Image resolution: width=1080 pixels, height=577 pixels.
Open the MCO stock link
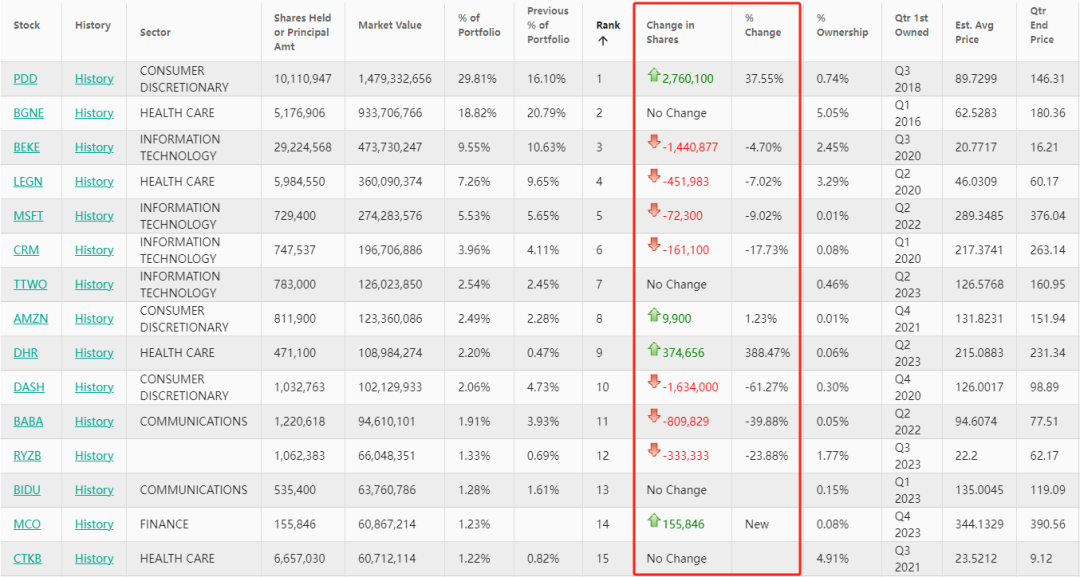[27, 524]
